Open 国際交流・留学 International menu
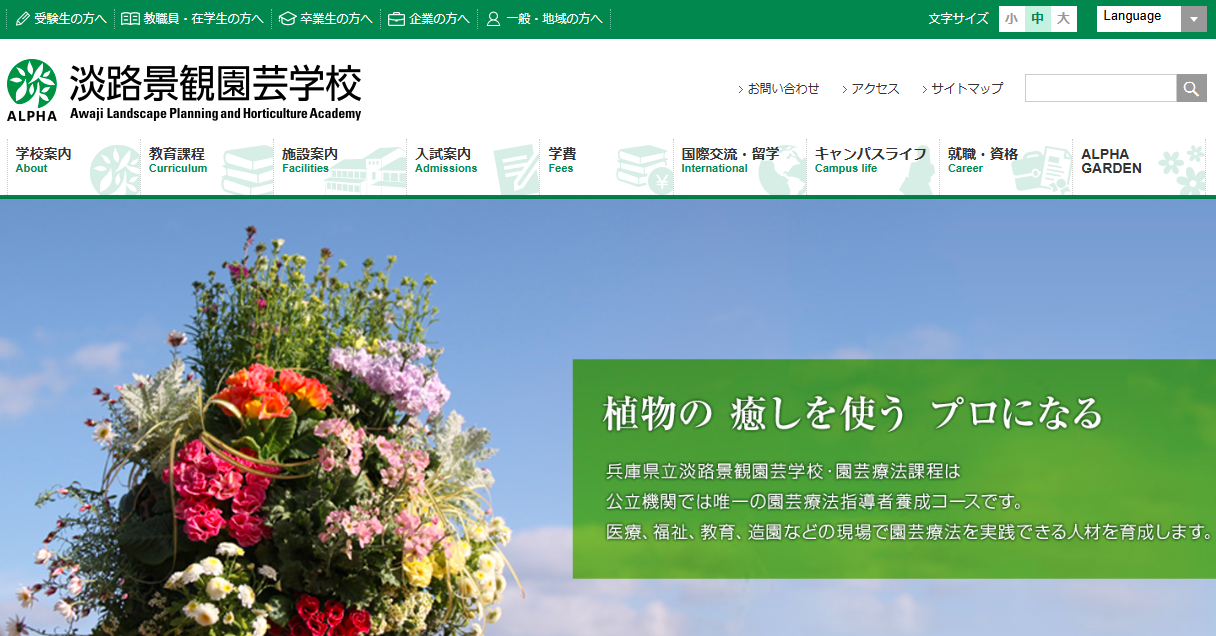The image size is (1216, 636). click(740, 166)
